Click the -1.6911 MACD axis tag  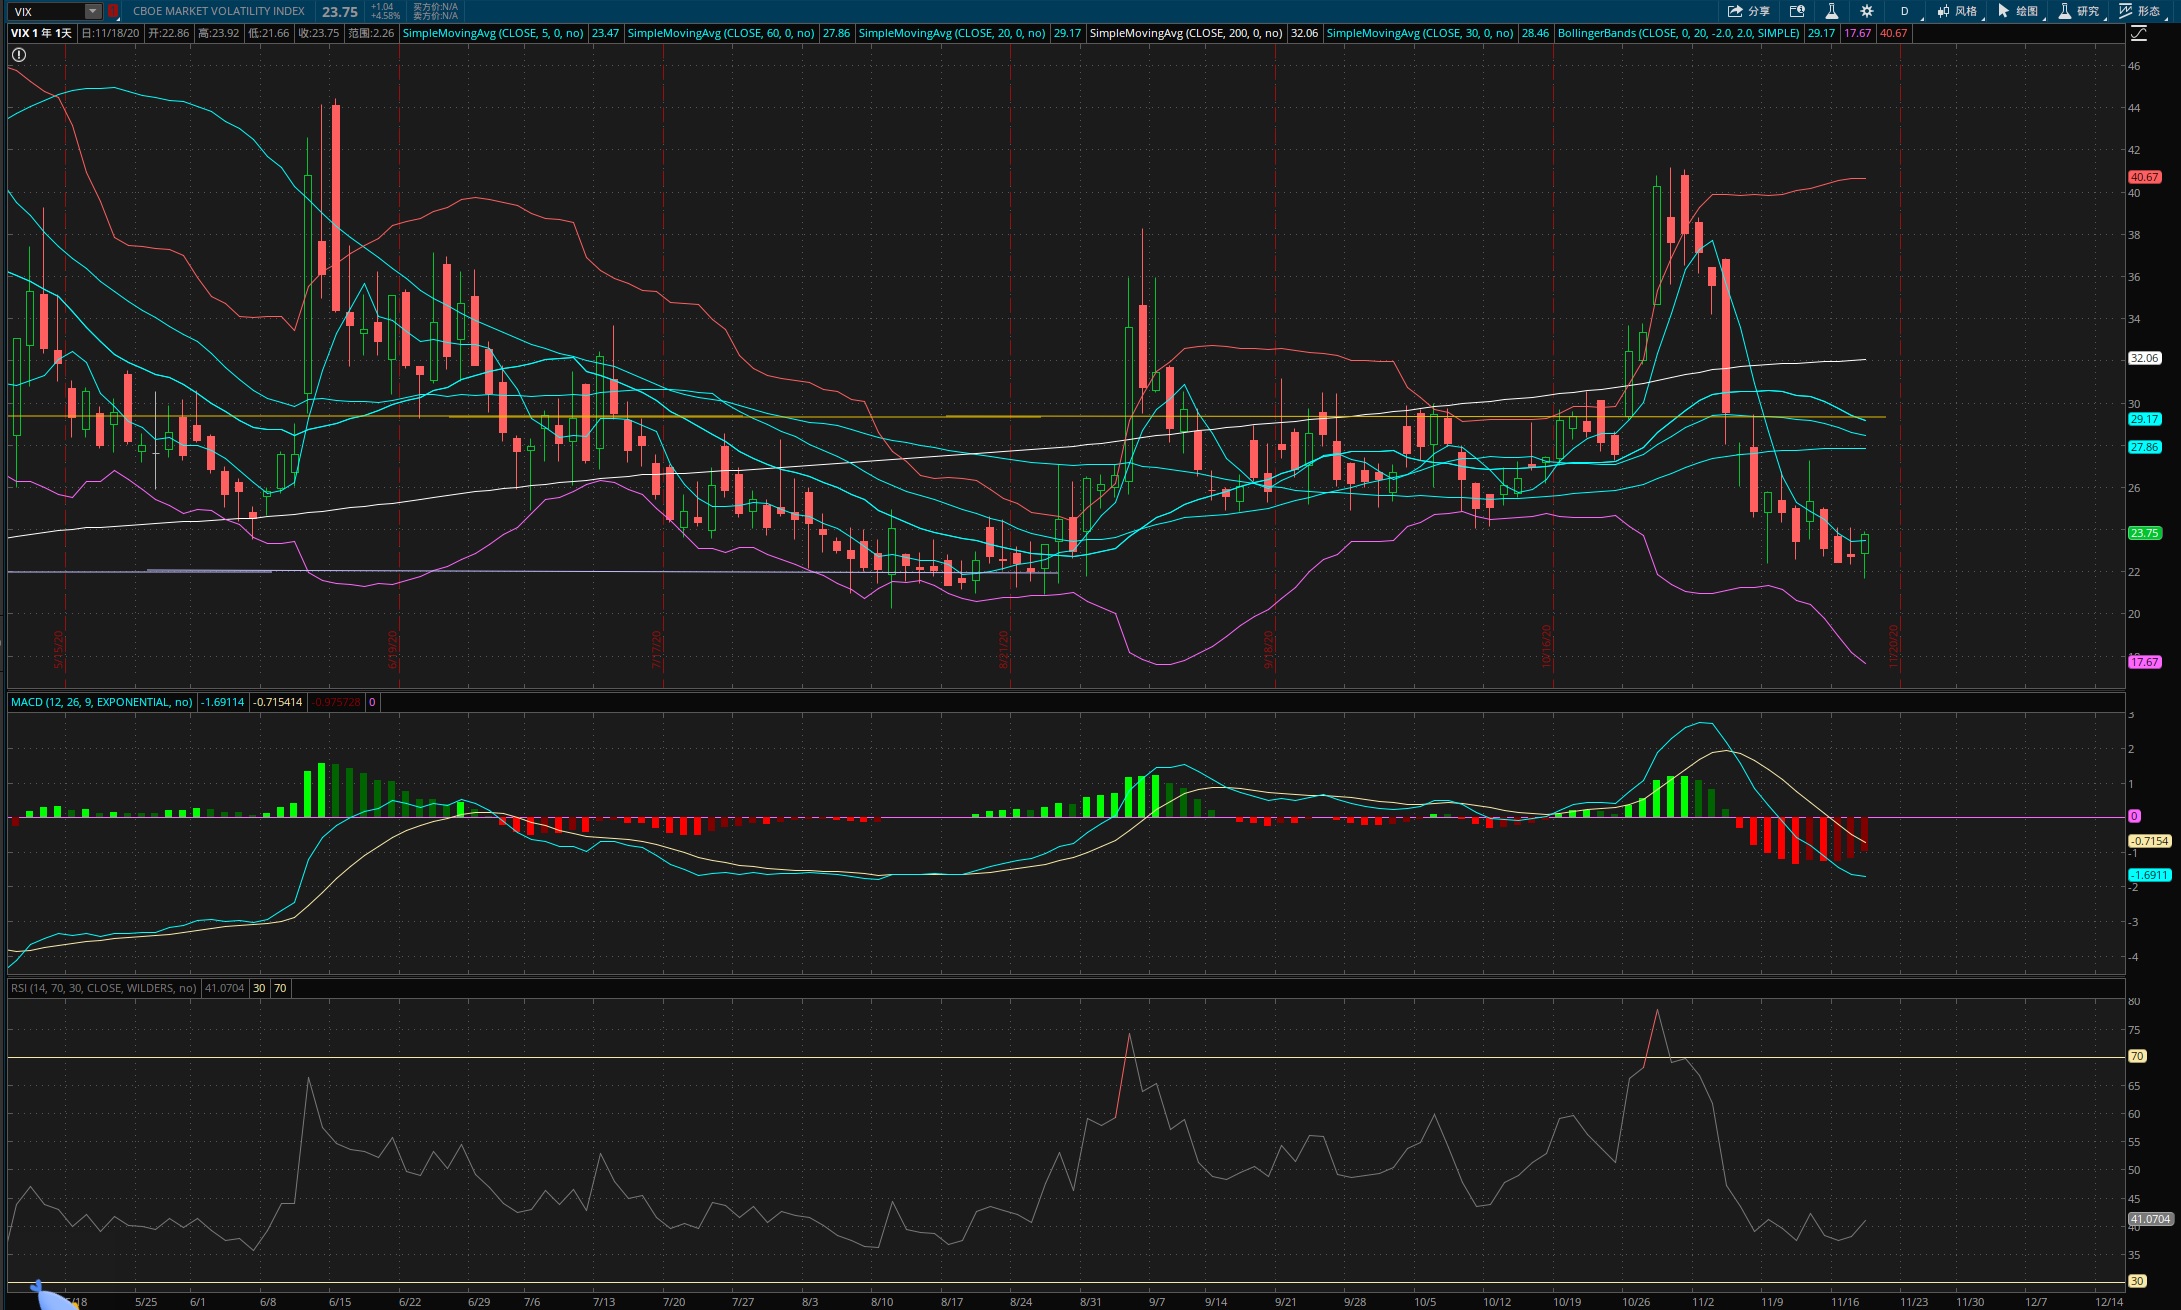pos(2149,875)
